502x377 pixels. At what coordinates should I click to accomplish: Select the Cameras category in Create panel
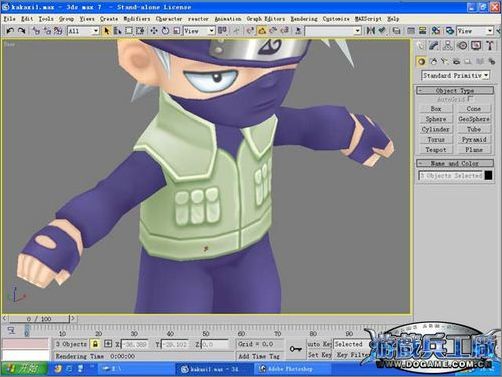pyautogui.click(x=456, y=61)
